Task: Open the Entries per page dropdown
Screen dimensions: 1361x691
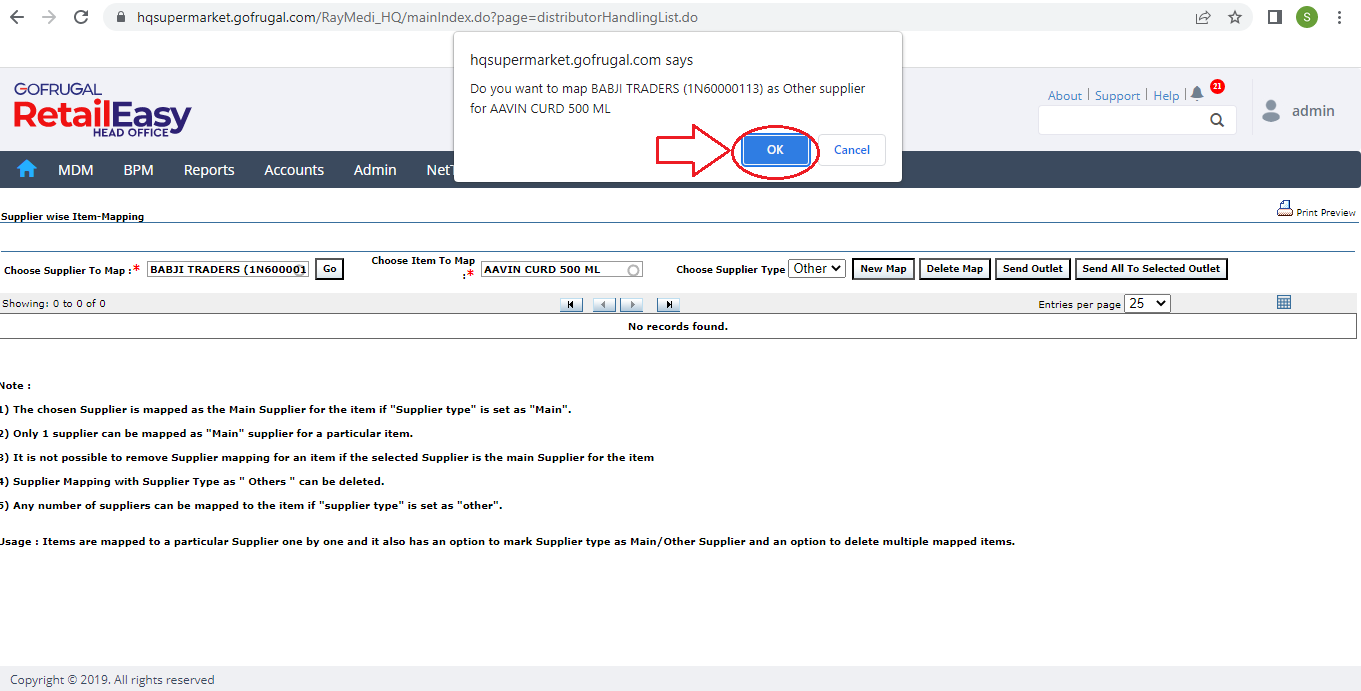Action: pyautogui.click(x=1147, y=303)
